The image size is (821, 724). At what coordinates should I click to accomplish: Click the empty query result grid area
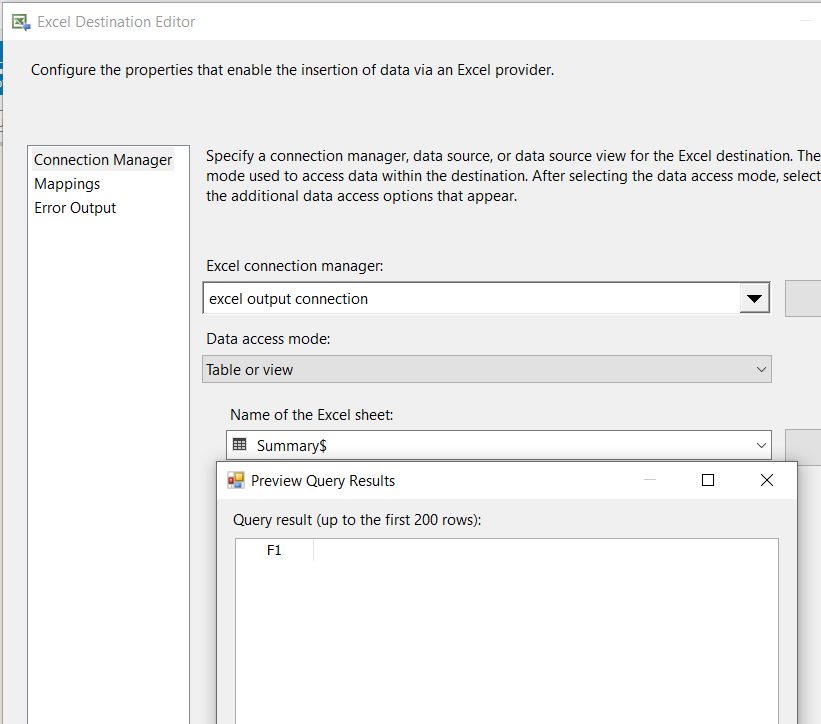(x=505, y=640)
